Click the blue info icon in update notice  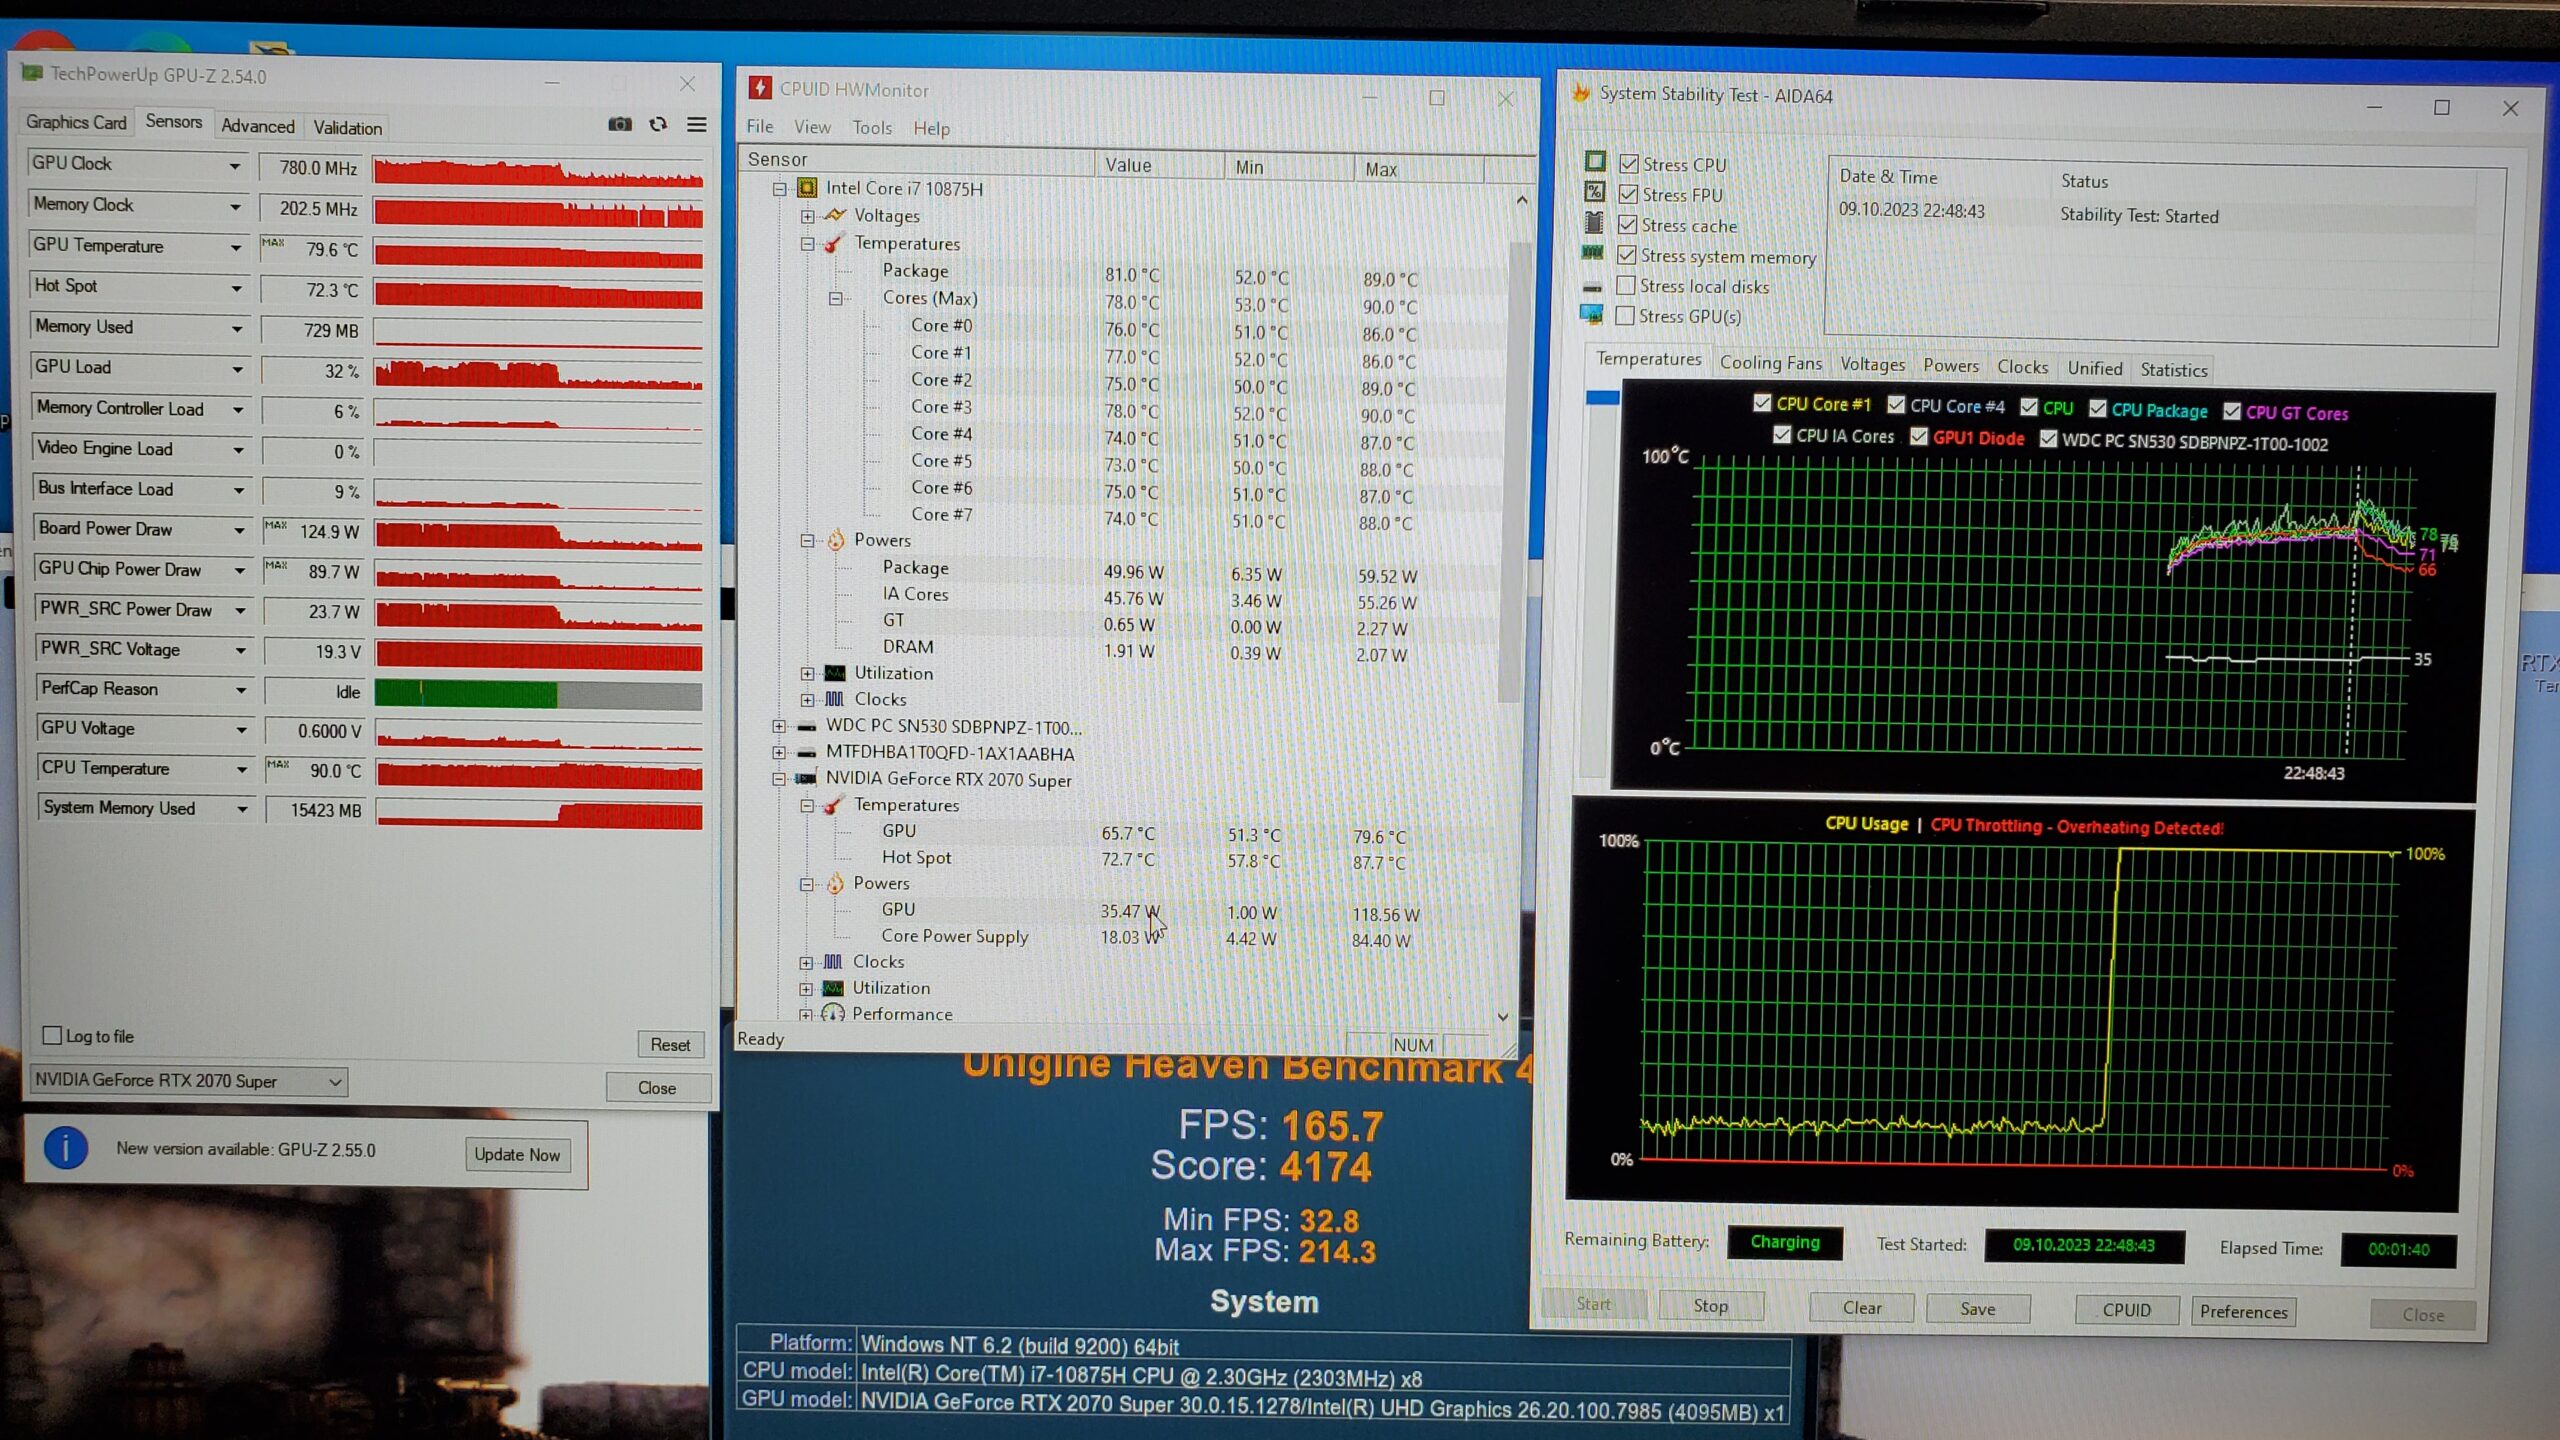(x=66, y=1148)
